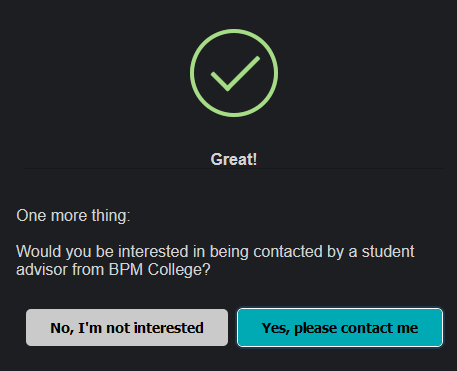
Task: Dismiss the offer with "No, I'm not interested"
Action: (127, 327)
